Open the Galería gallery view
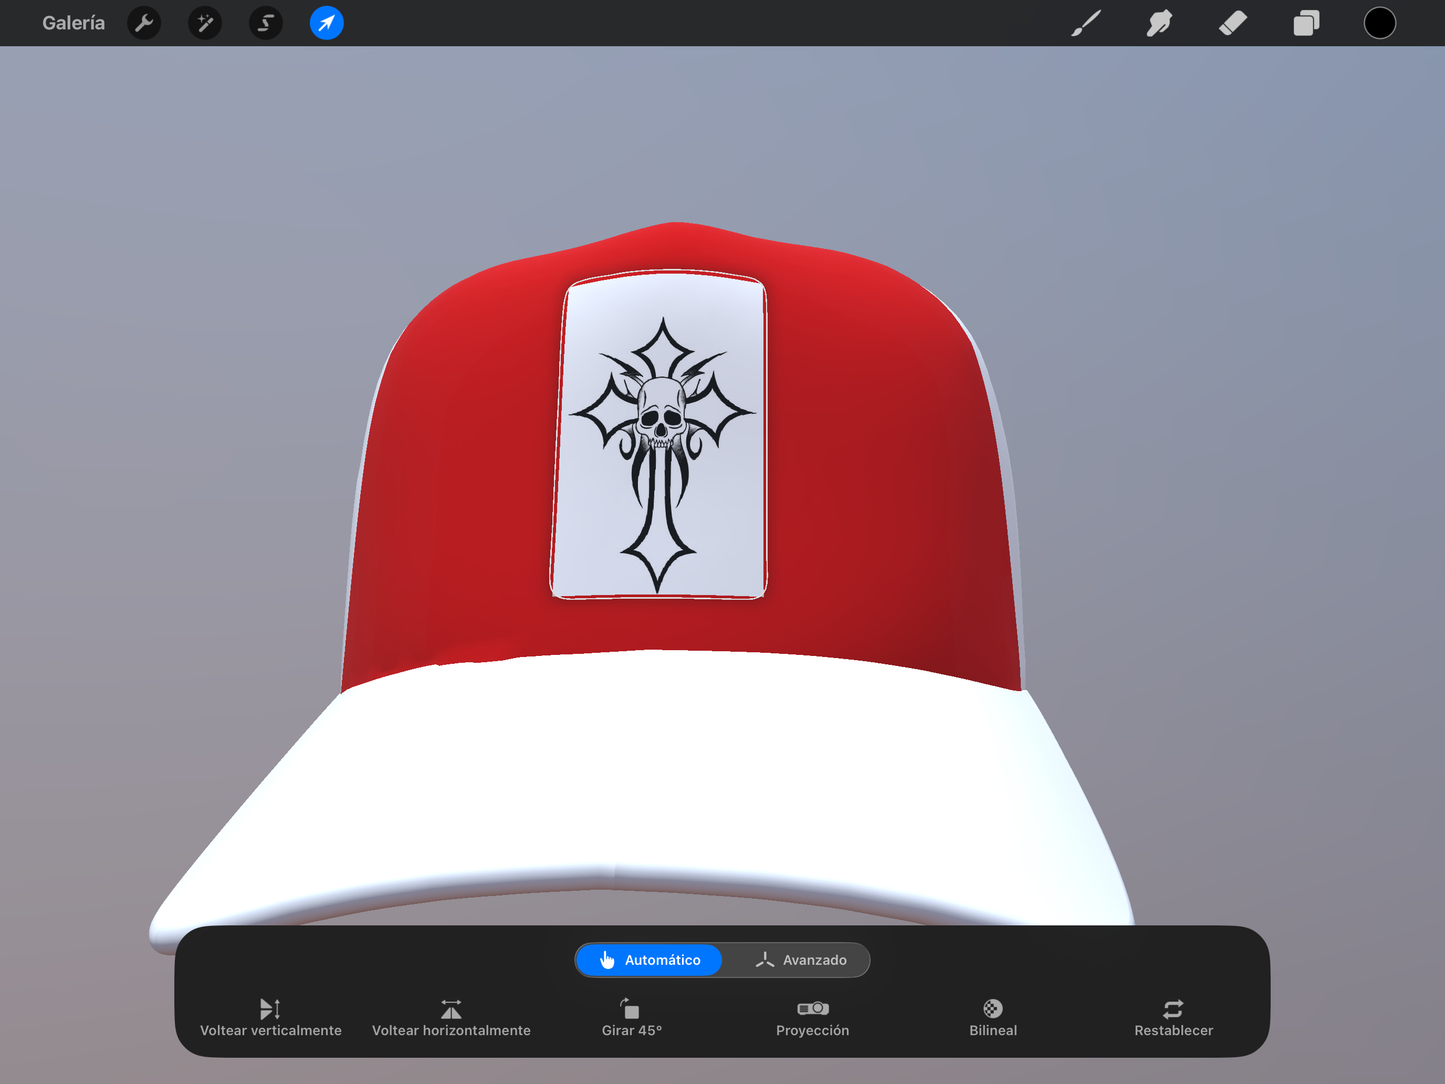This screenshot has width=1445, height=1084. point(73,23)
